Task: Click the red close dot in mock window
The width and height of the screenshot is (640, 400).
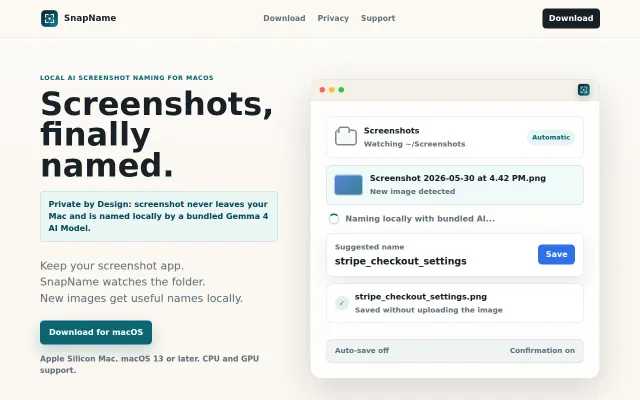Action: [x=322, y=90]
